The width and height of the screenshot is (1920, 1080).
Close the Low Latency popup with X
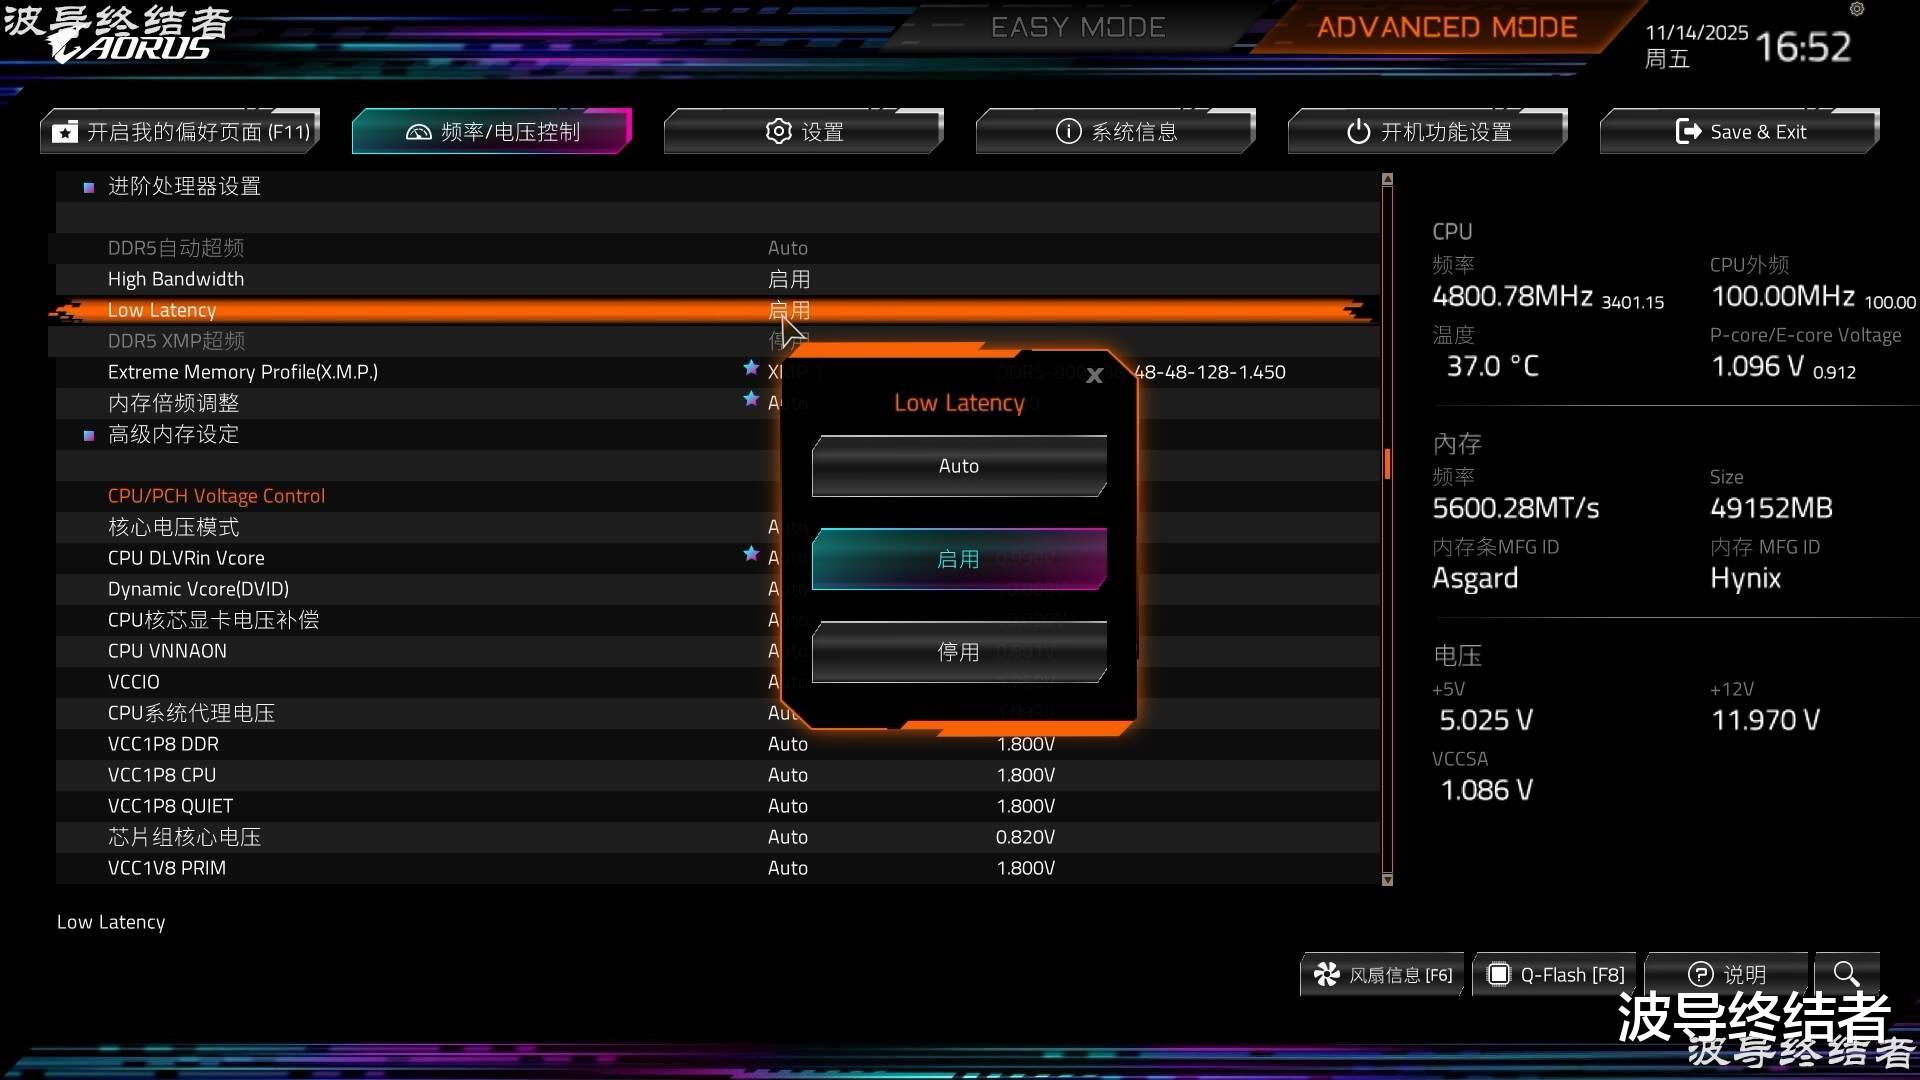coord(1094,376)
